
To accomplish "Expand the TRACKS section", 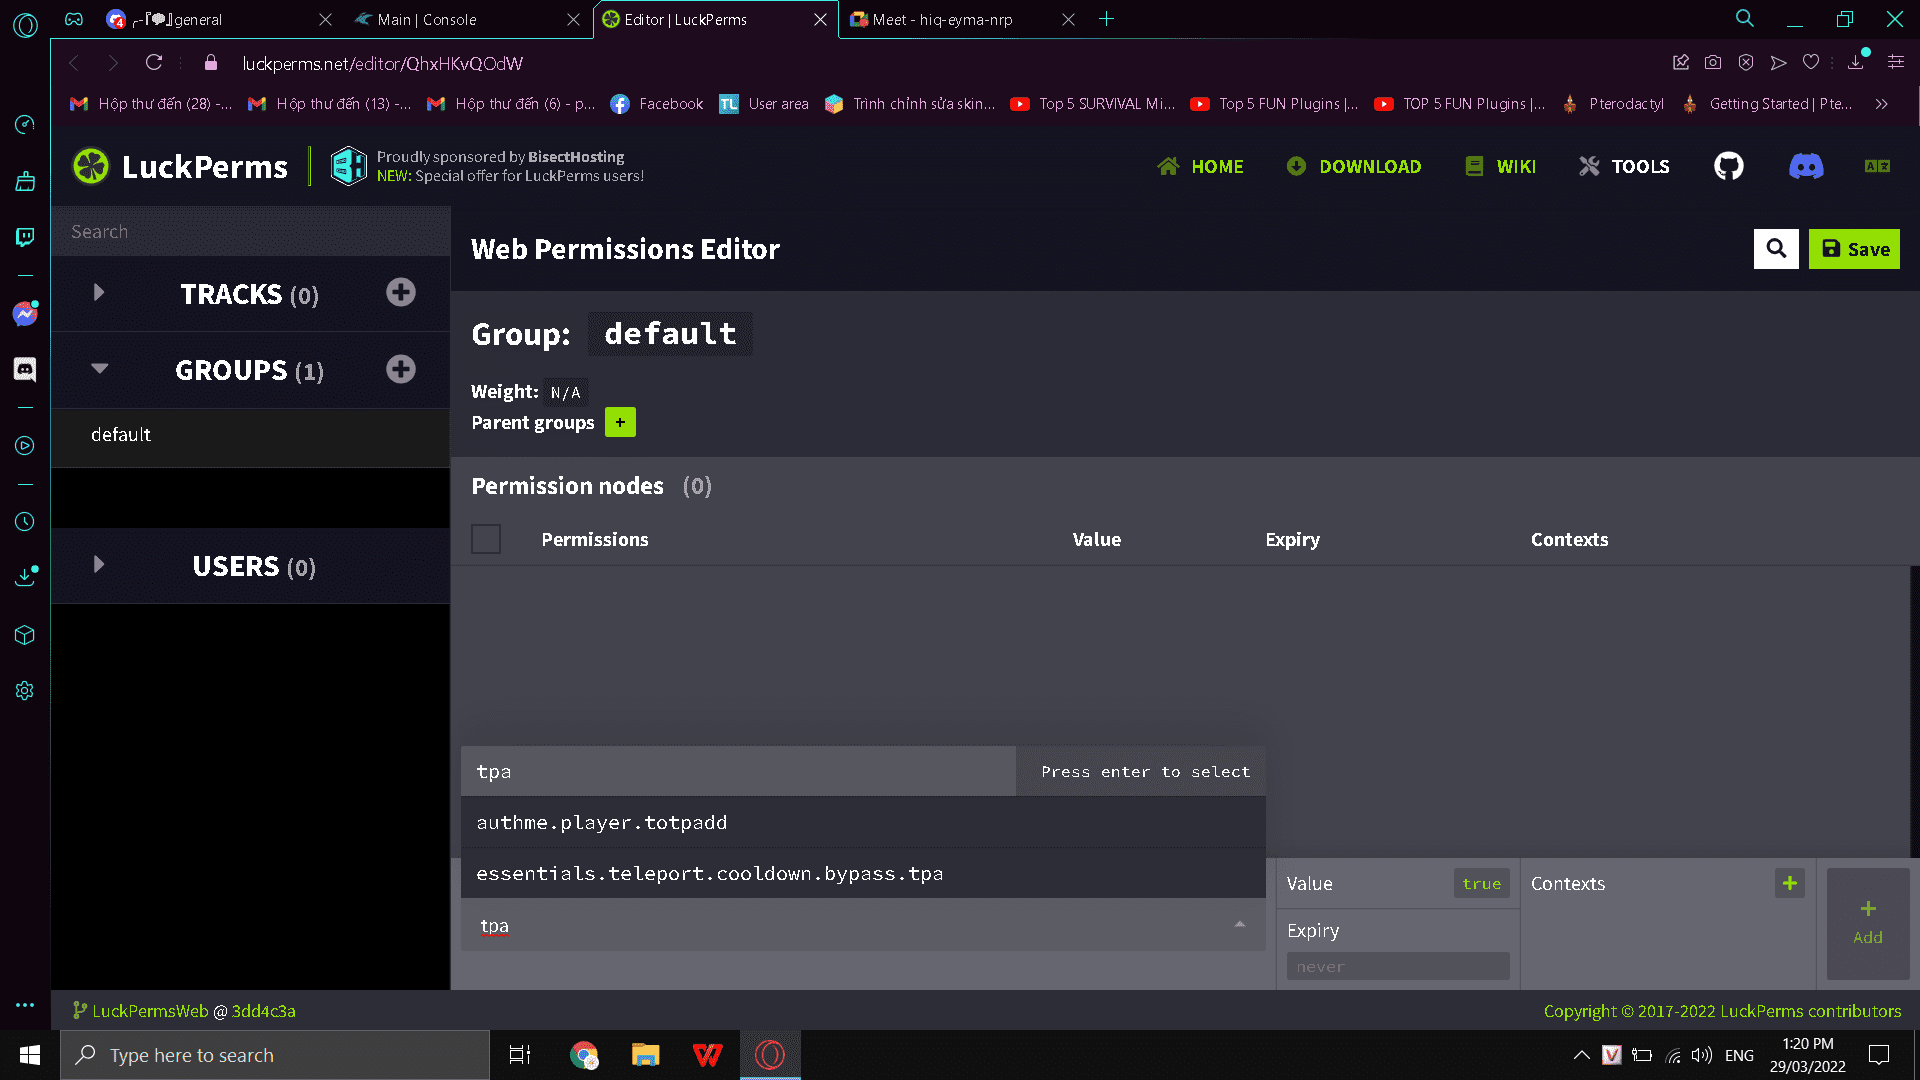I will [98, 293].
